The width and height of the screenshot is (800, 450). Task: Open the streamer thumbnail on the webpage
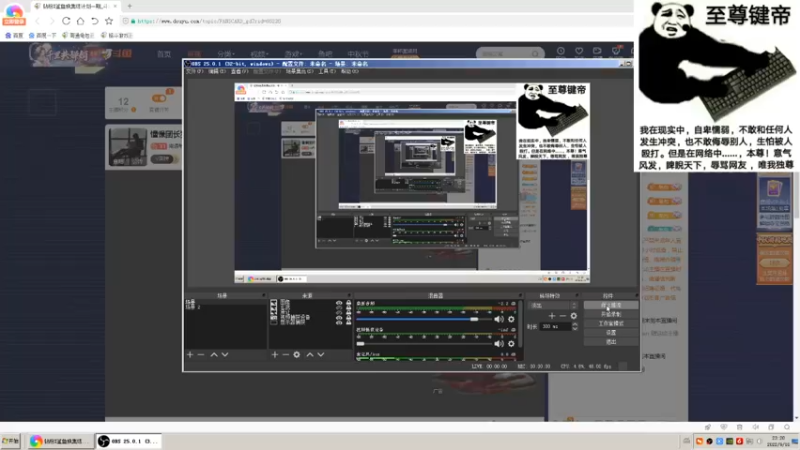pos(128,147)
